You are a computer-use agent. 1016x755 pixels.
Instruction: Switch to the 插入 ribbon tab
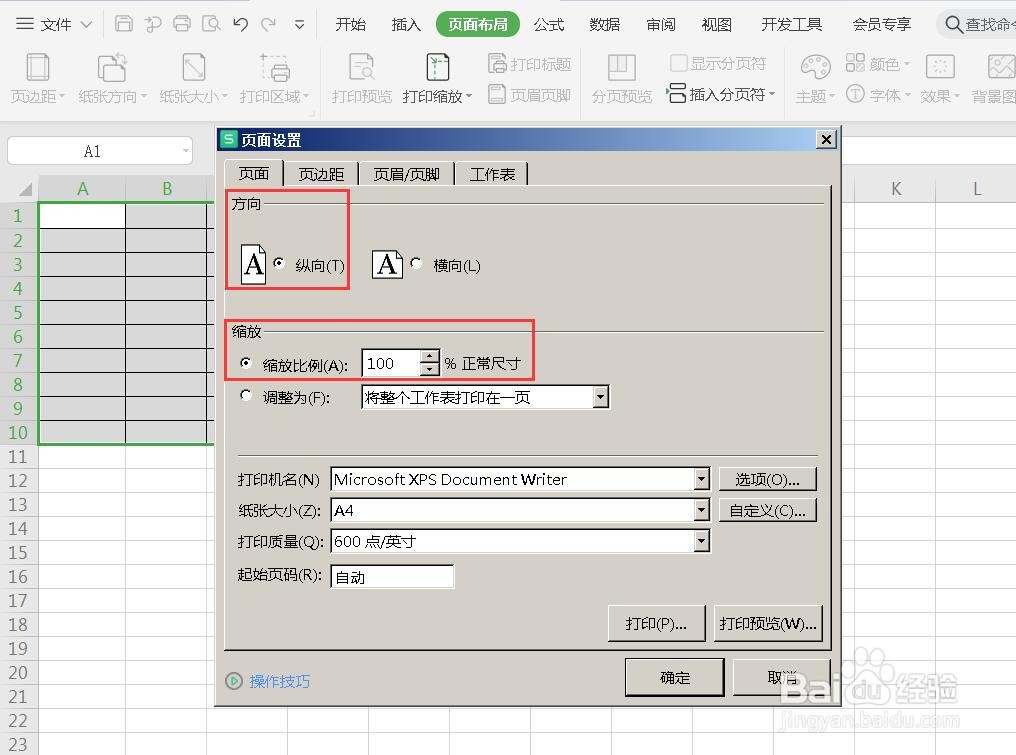pyautogui.click(x=406, y=25)
